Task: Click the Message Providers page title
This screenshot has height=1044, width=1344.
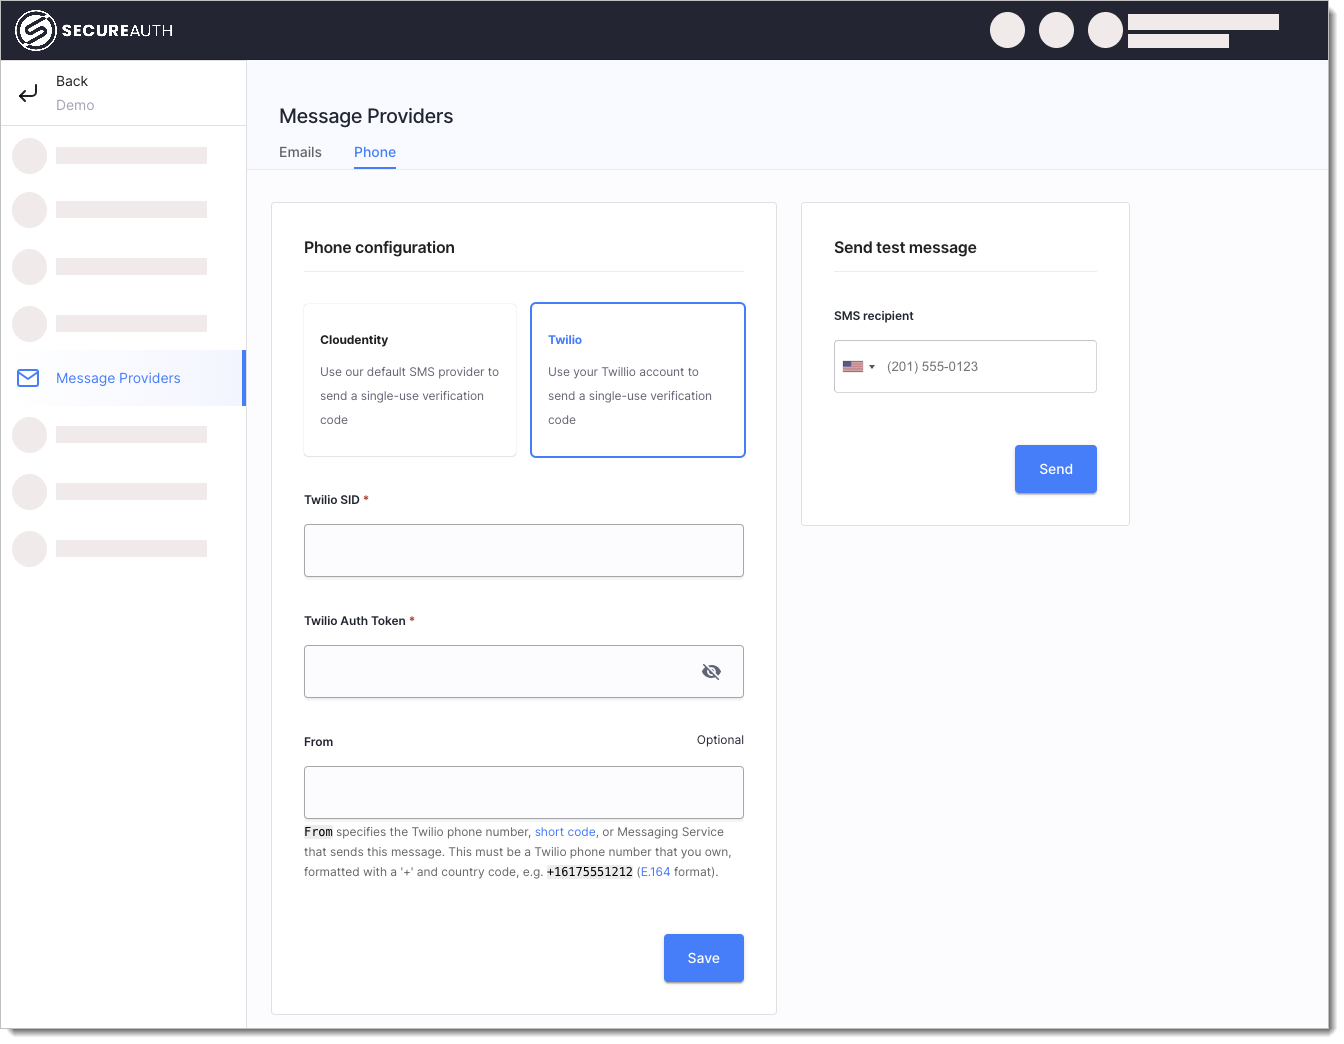Action: pyautogui.click(x=366, y=116)
